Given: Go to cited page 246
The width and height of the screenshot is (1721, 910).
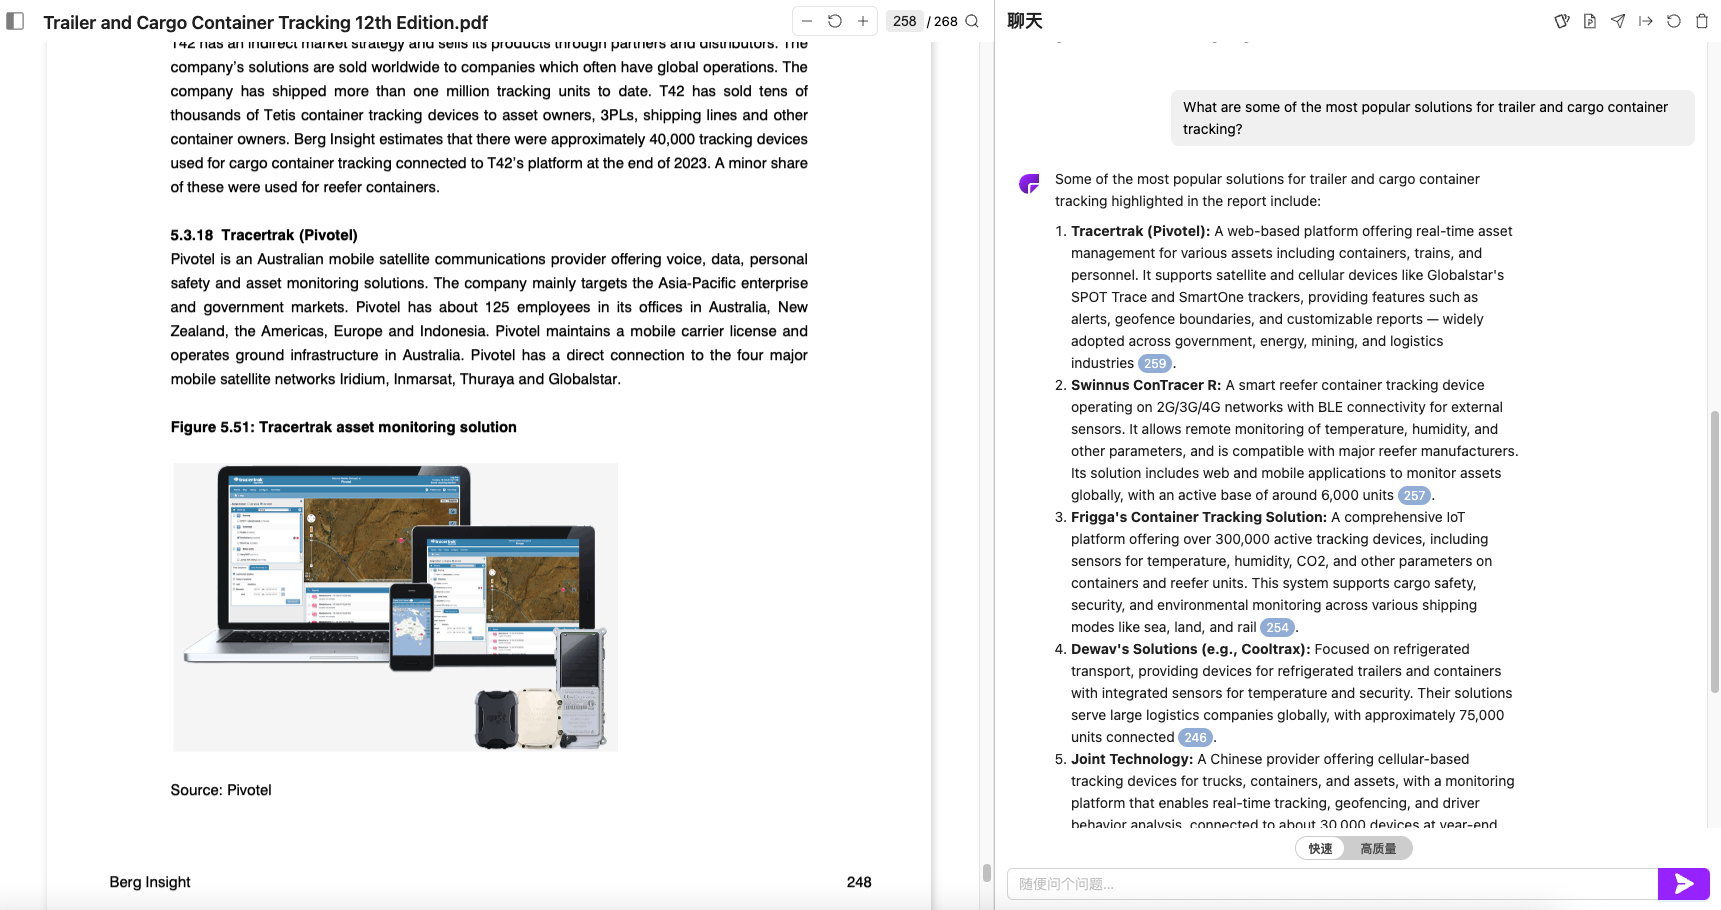Looking at the screenshot, I should pos(1195,738).
